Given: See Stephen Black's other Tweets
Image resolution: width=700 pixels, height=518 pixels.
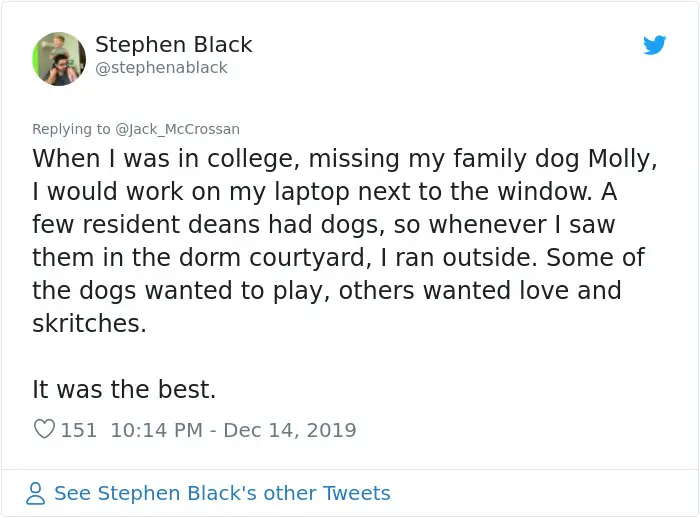Looking at the screenshot, I should tap(222, 493).
